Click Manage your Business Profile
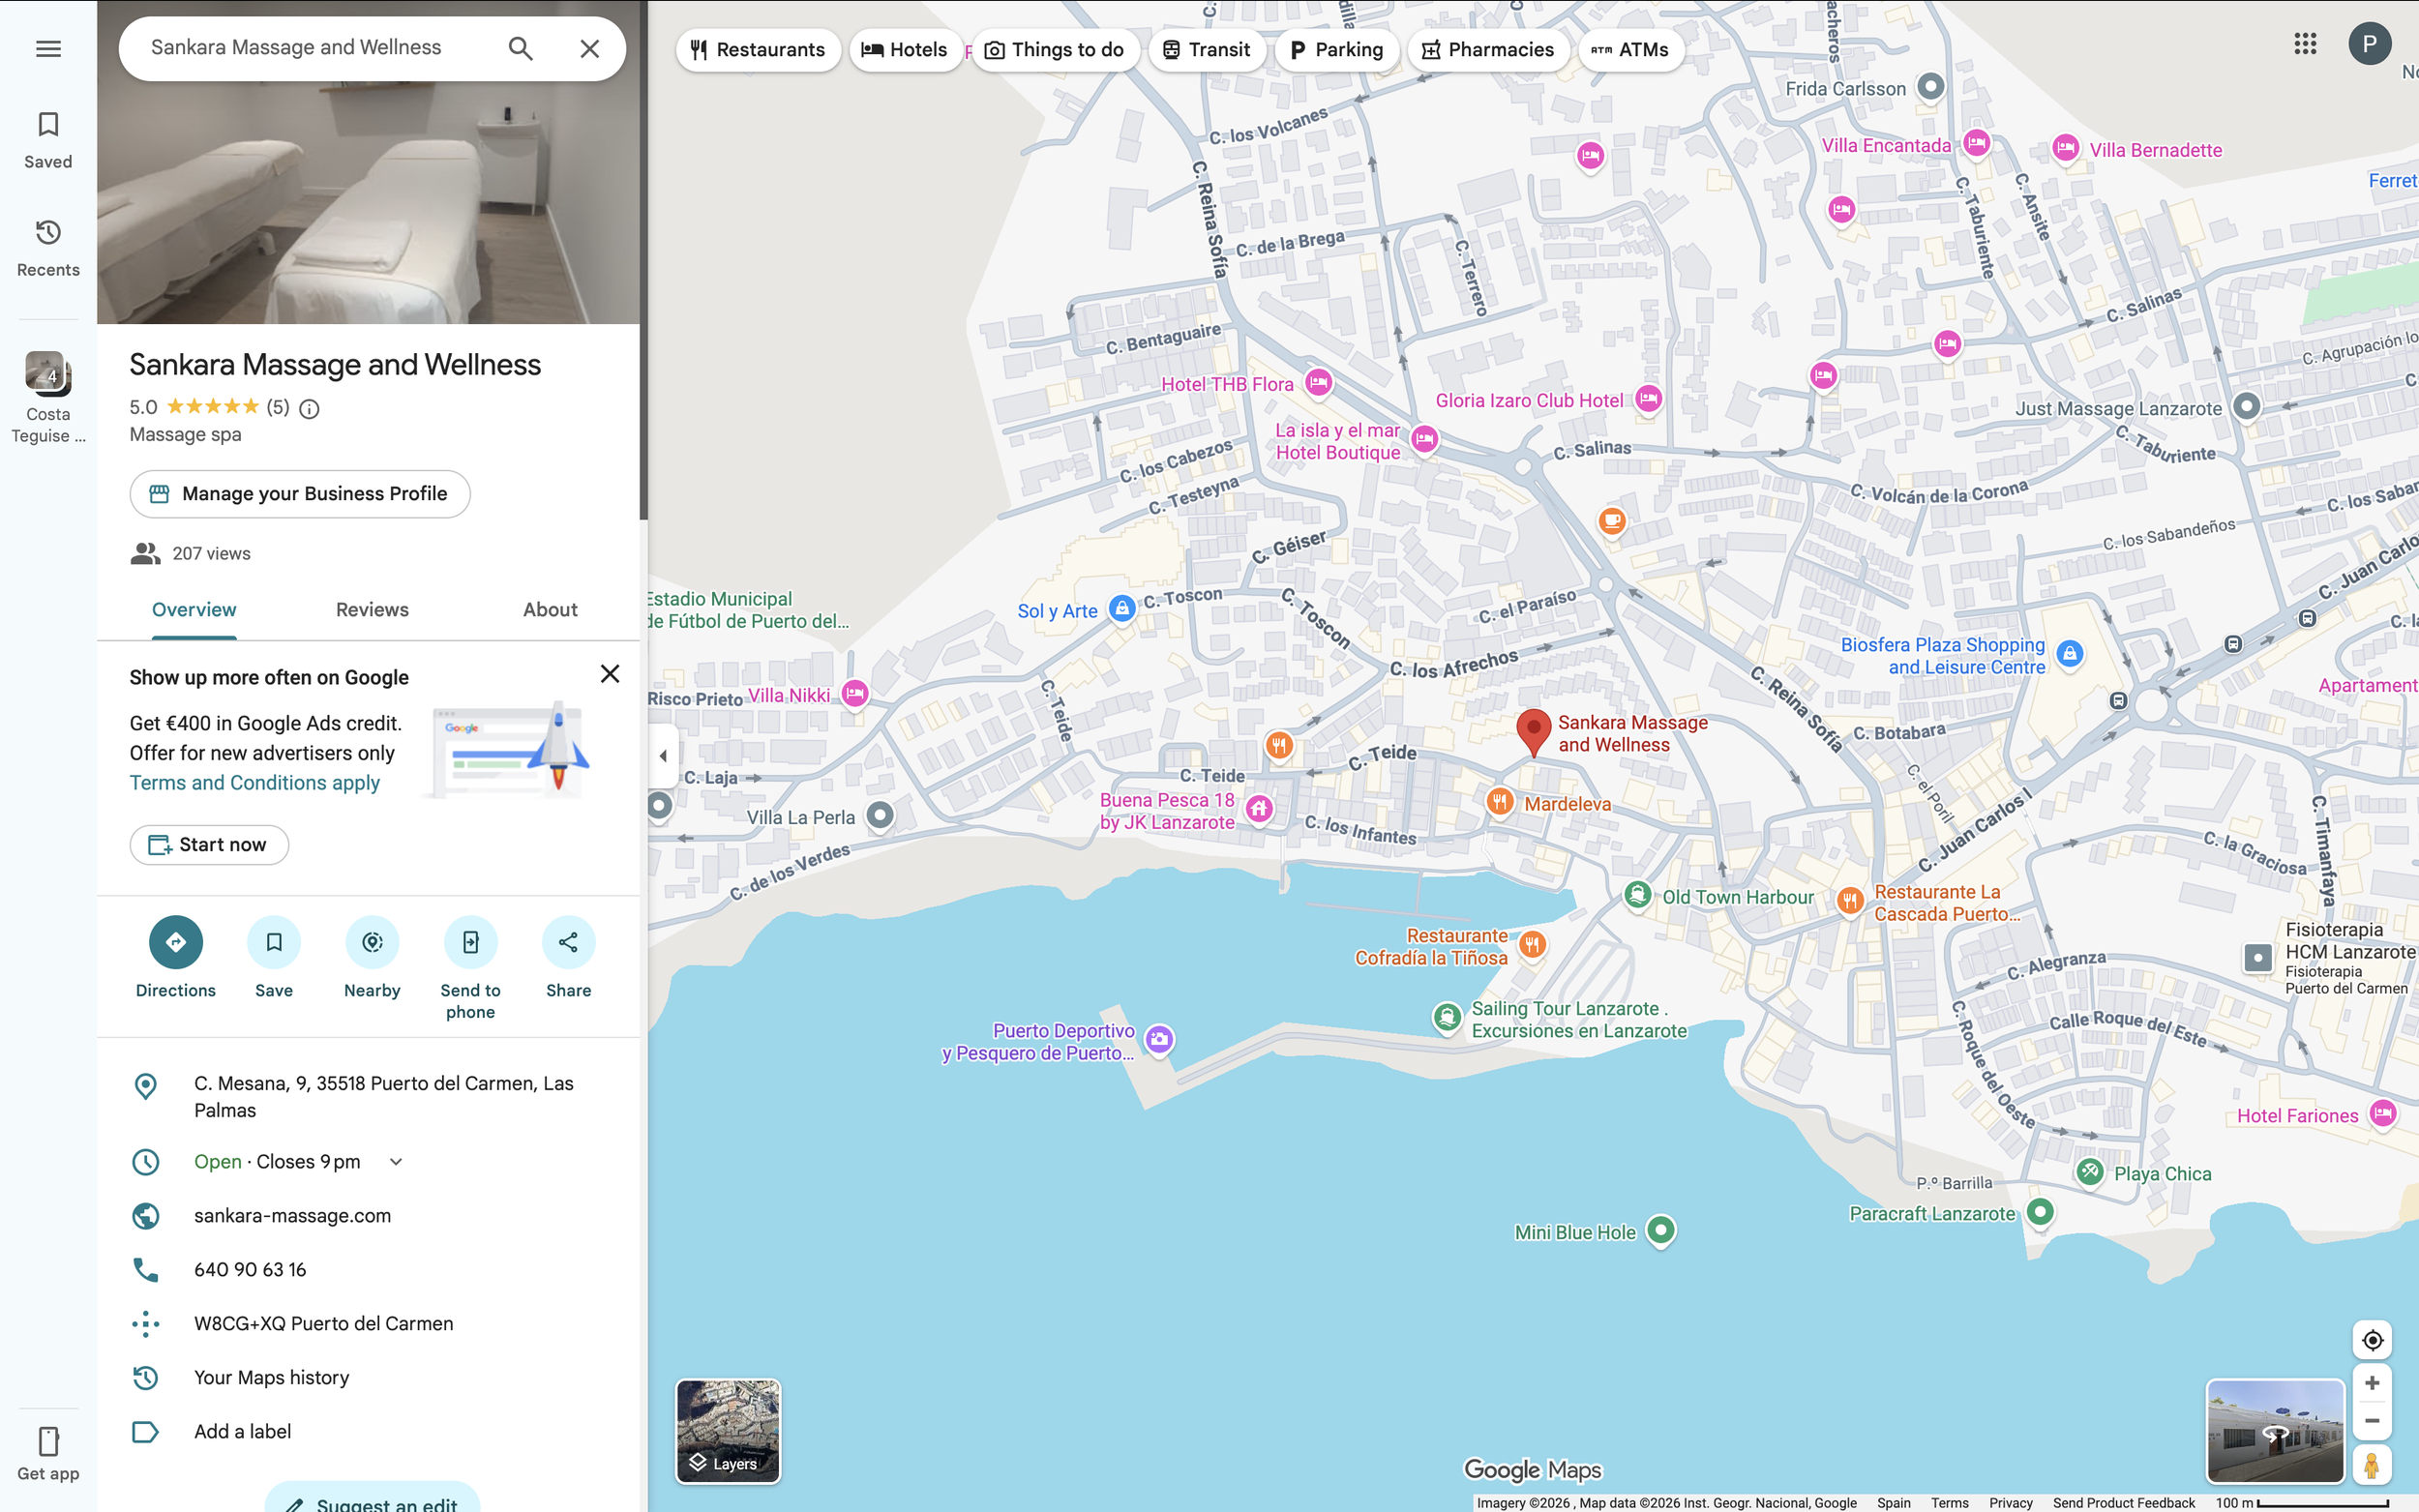 [300, 494]
